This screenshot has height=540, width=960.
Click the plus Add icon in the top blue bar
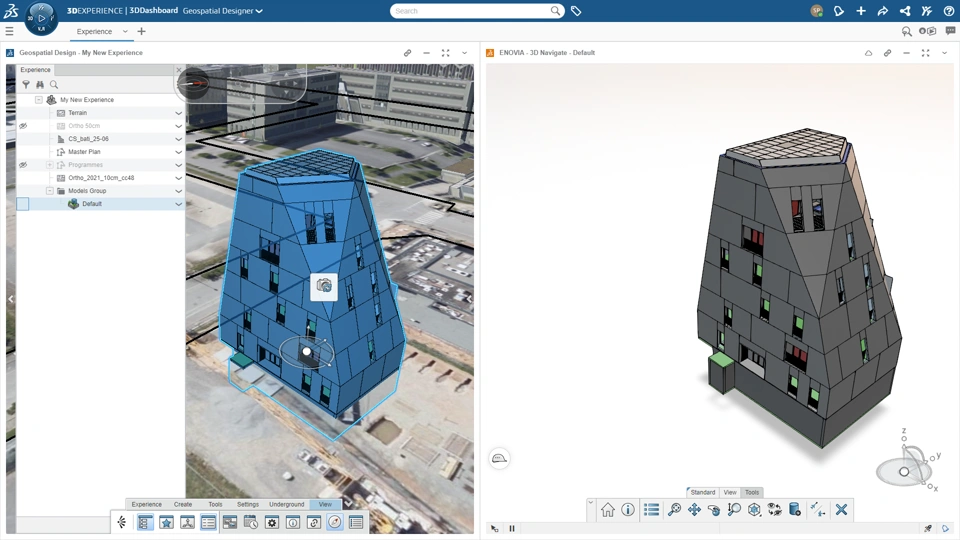tap(861, 11)
